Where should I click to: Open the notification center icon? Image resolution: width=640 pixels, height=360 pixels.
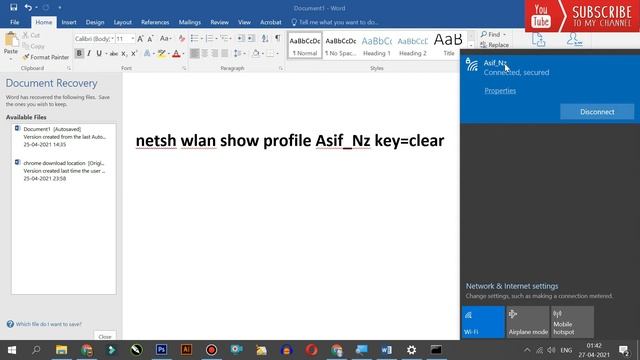coord(623,350)
